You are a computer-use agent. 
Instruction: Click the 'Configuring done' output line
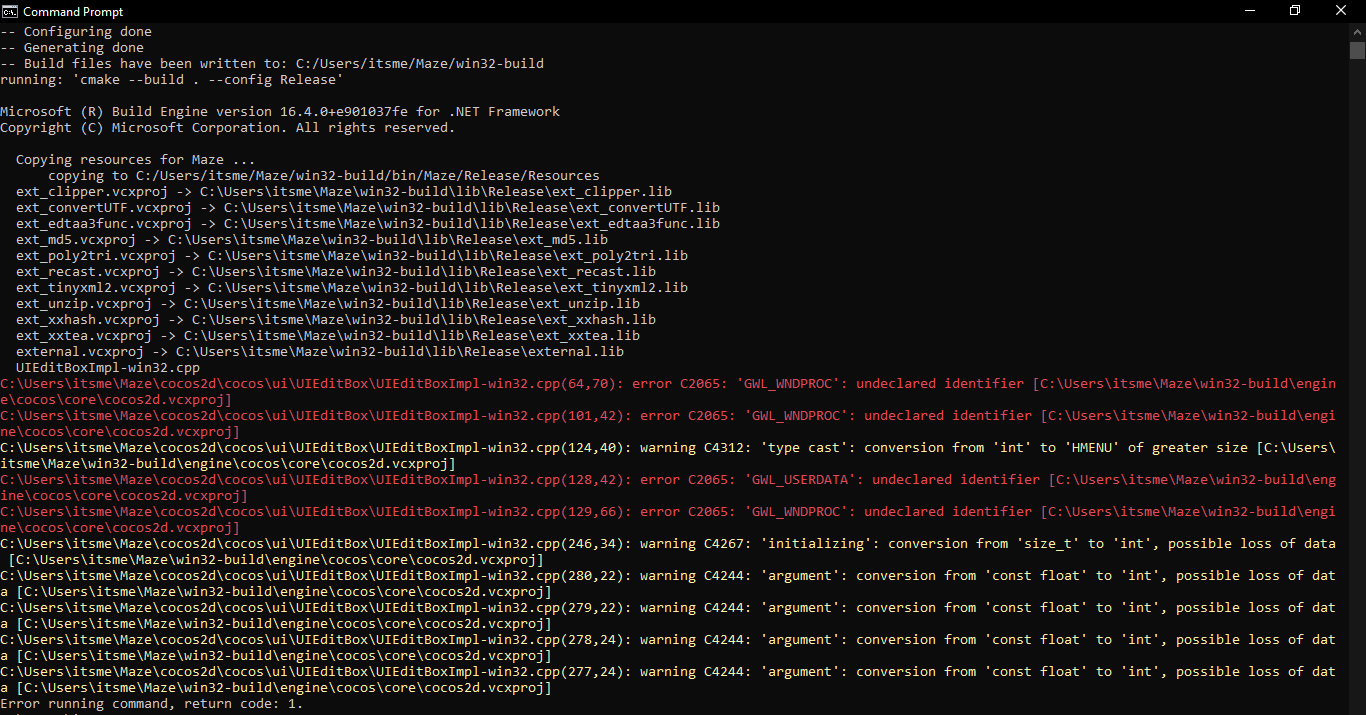(x=76, y=32)
